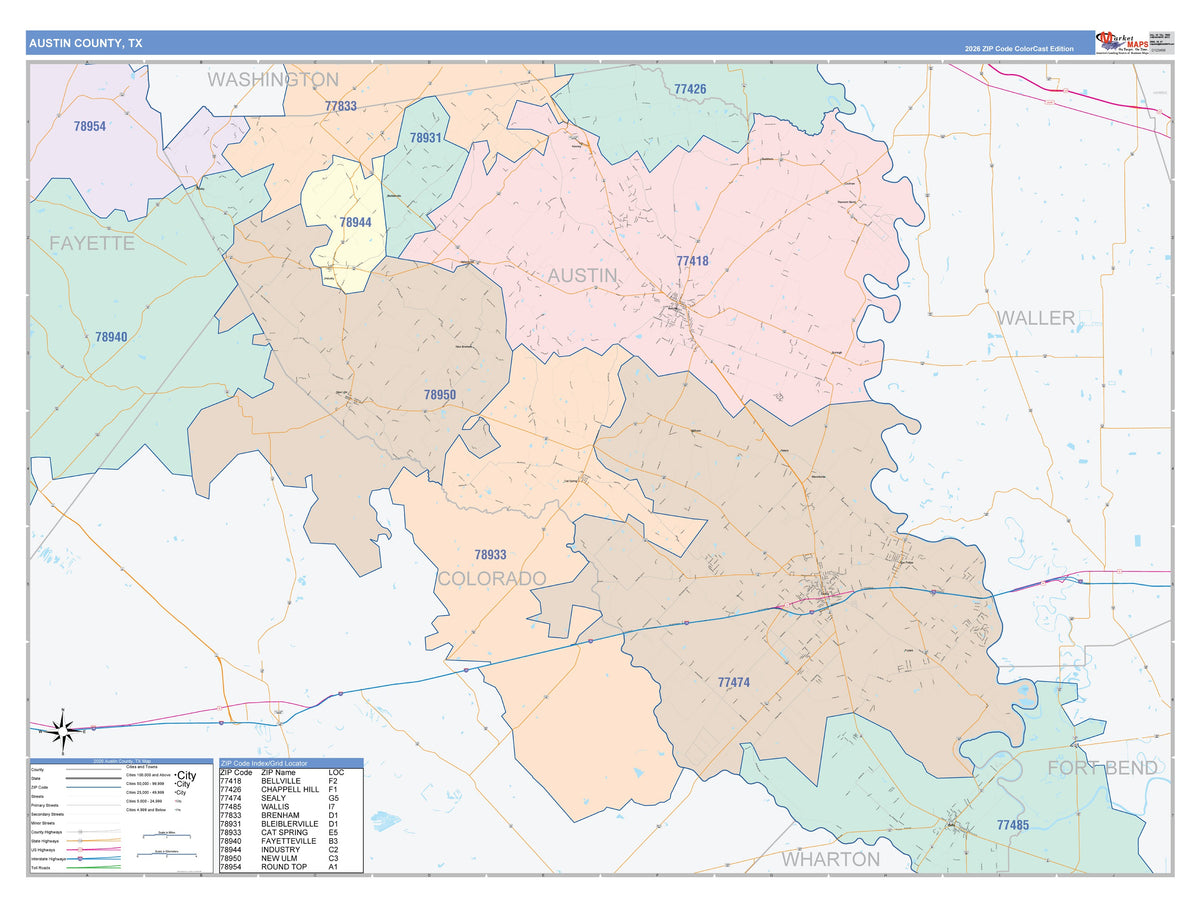Click the F2 location cell in the index
1200x908 pixels.
click(x=333, y=782)
